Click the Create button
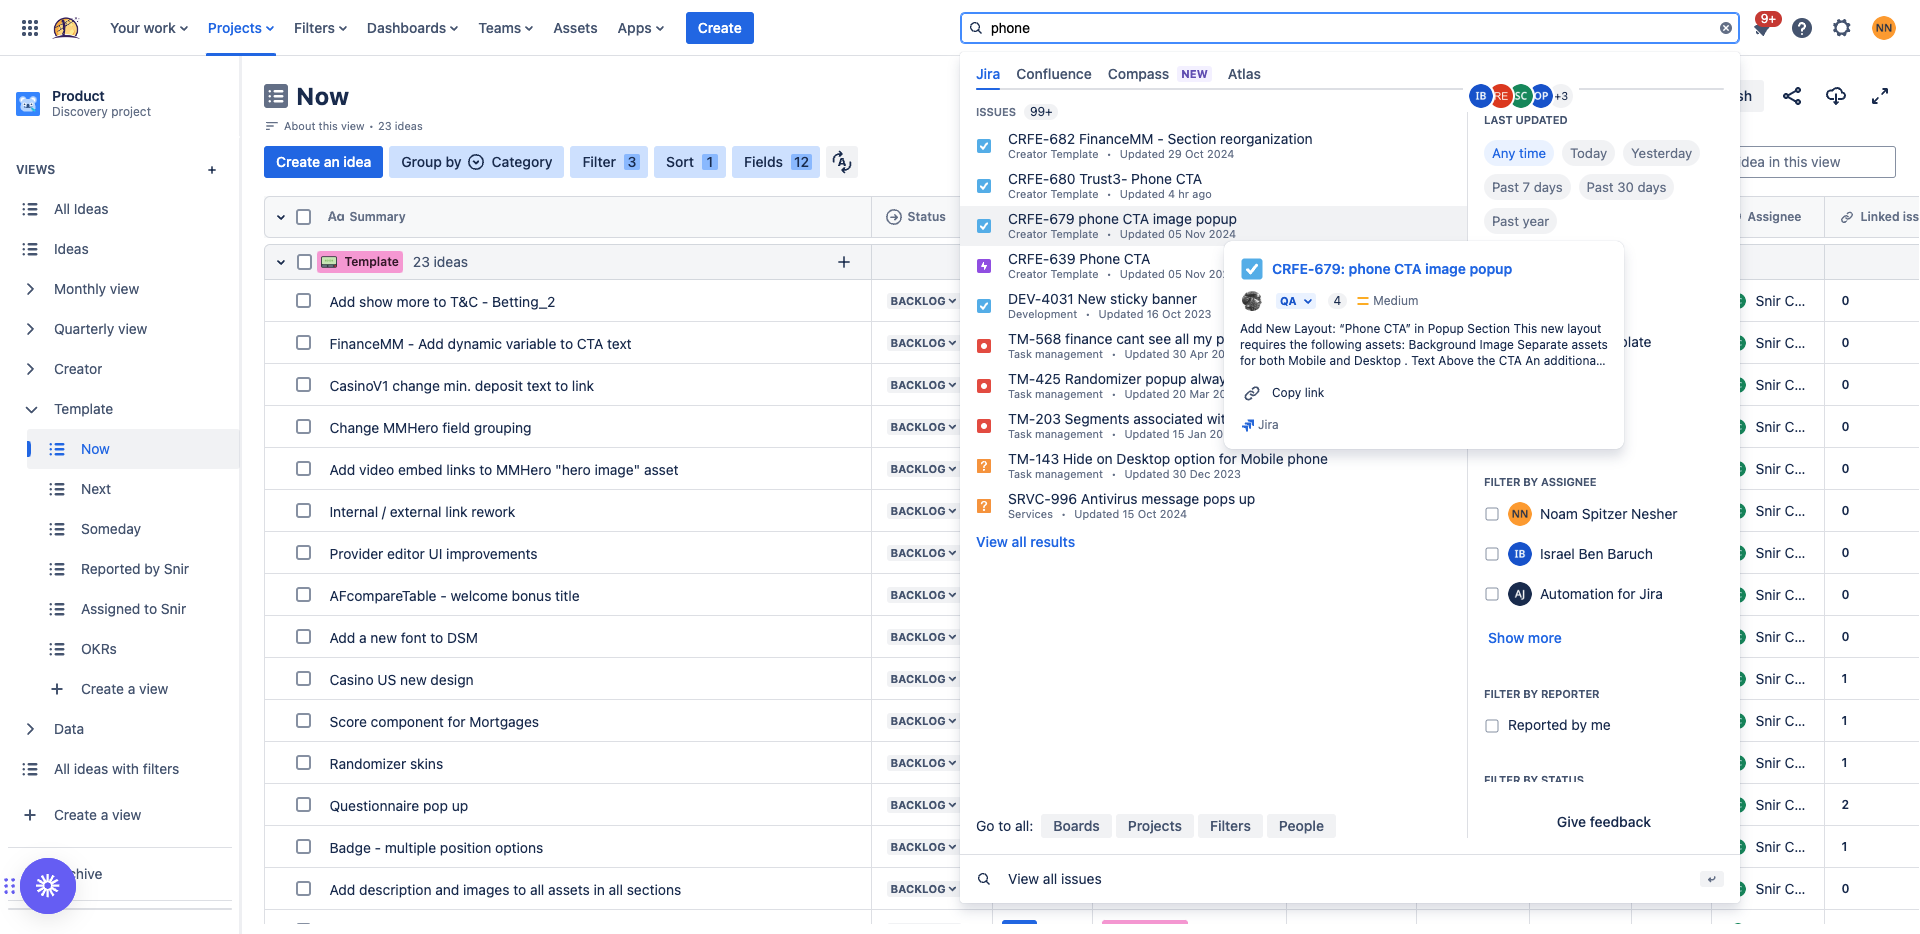 pyautogui.click(x=720, y=28)
